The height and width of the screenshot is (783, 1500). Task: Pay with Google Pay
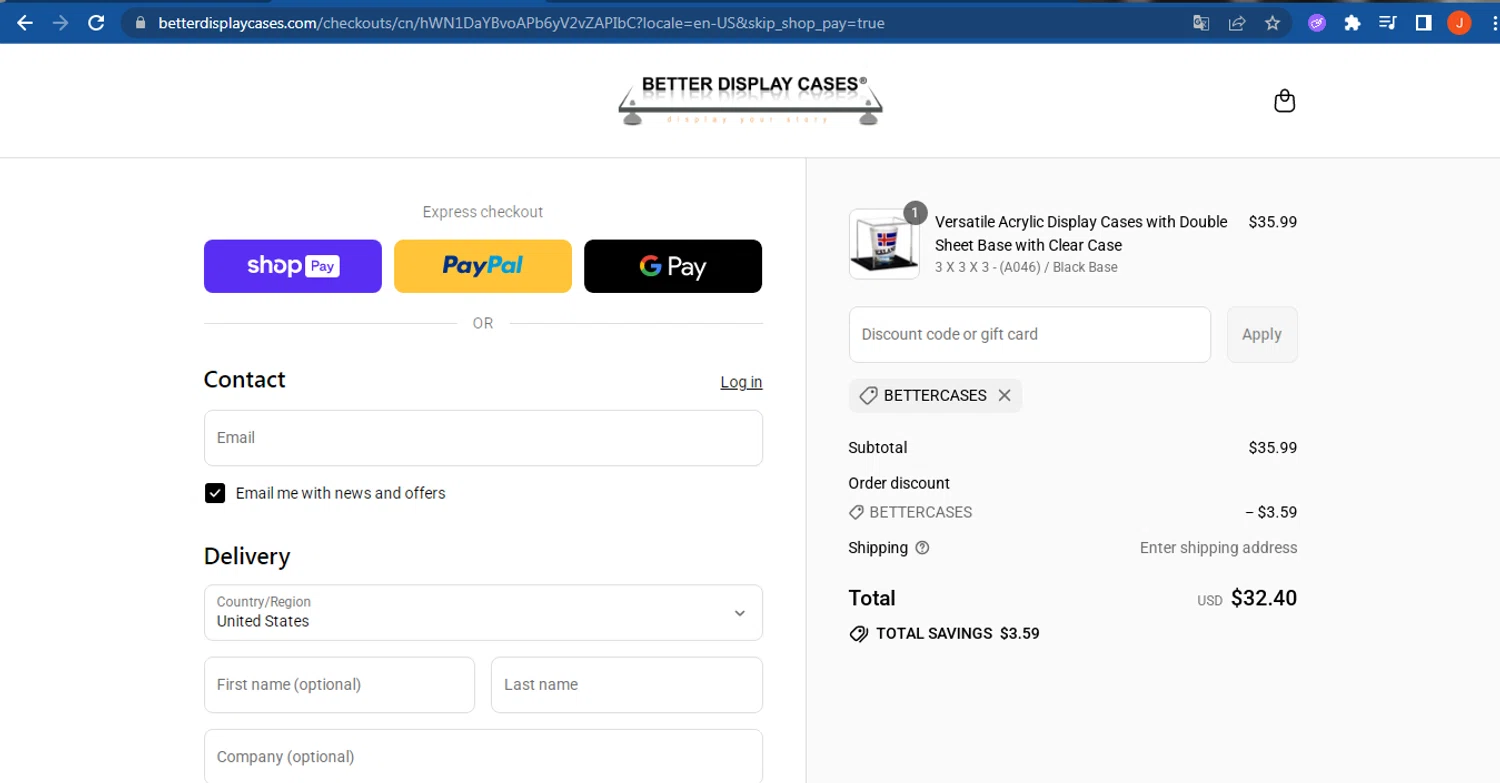click(x=673, y=266)
